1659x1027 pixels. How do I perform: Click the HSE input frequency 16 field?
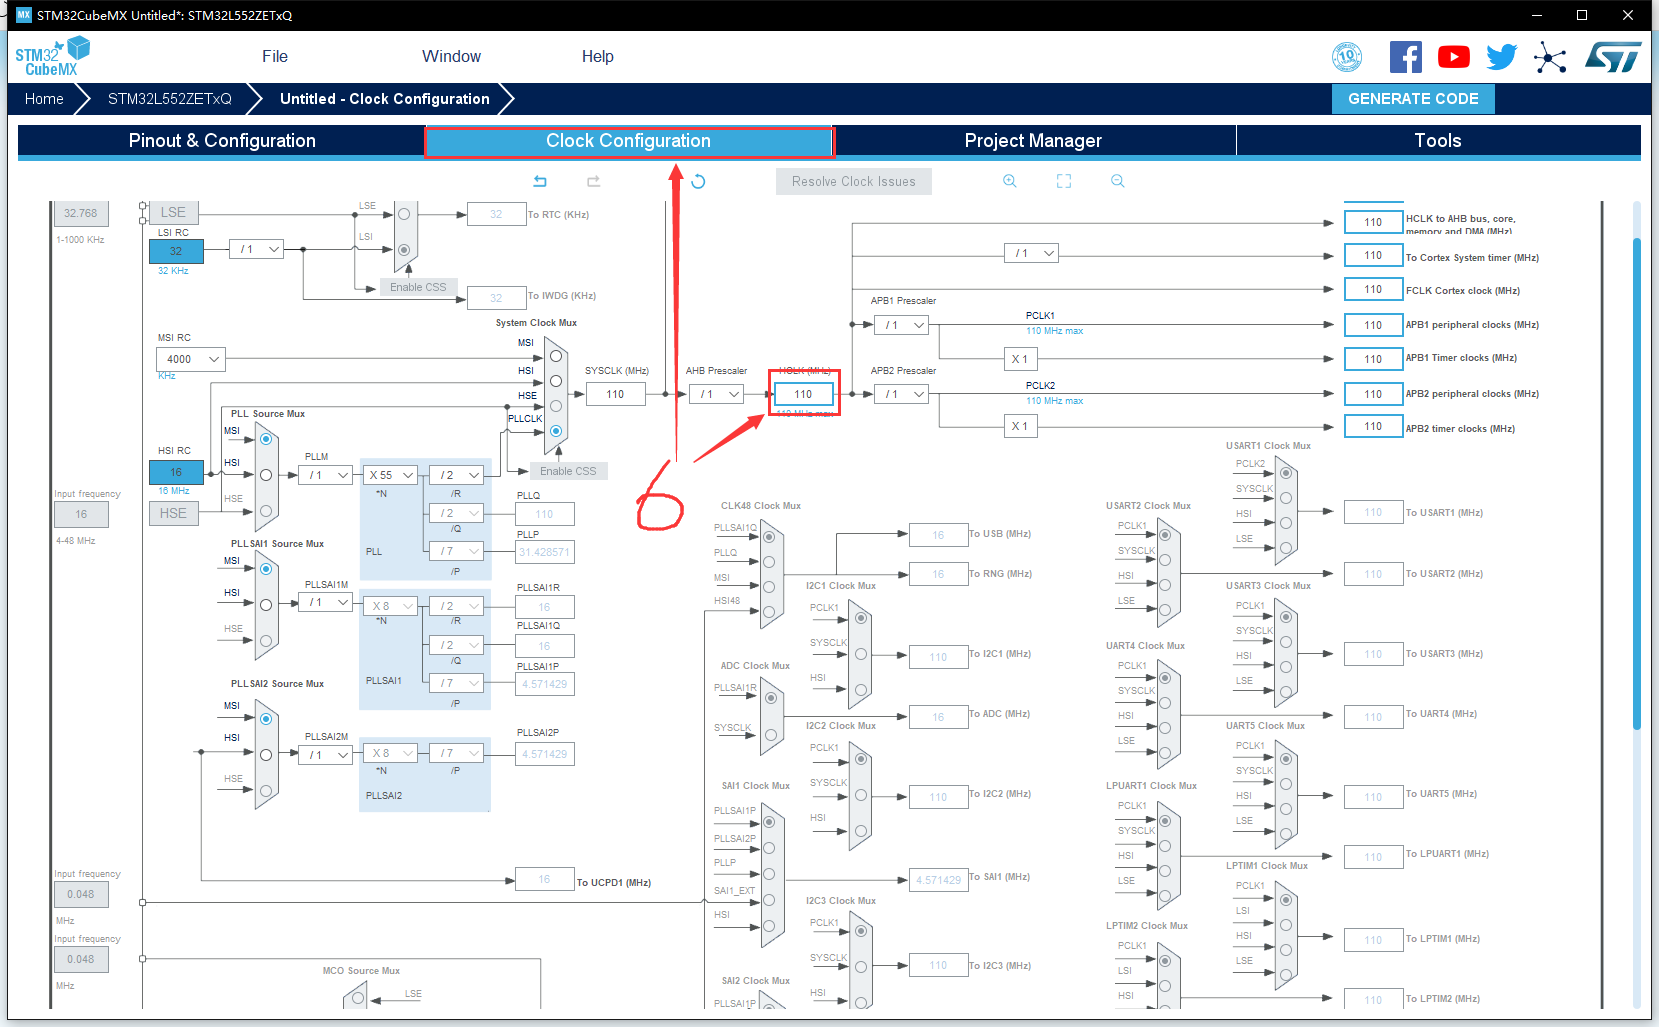(81, 514)
